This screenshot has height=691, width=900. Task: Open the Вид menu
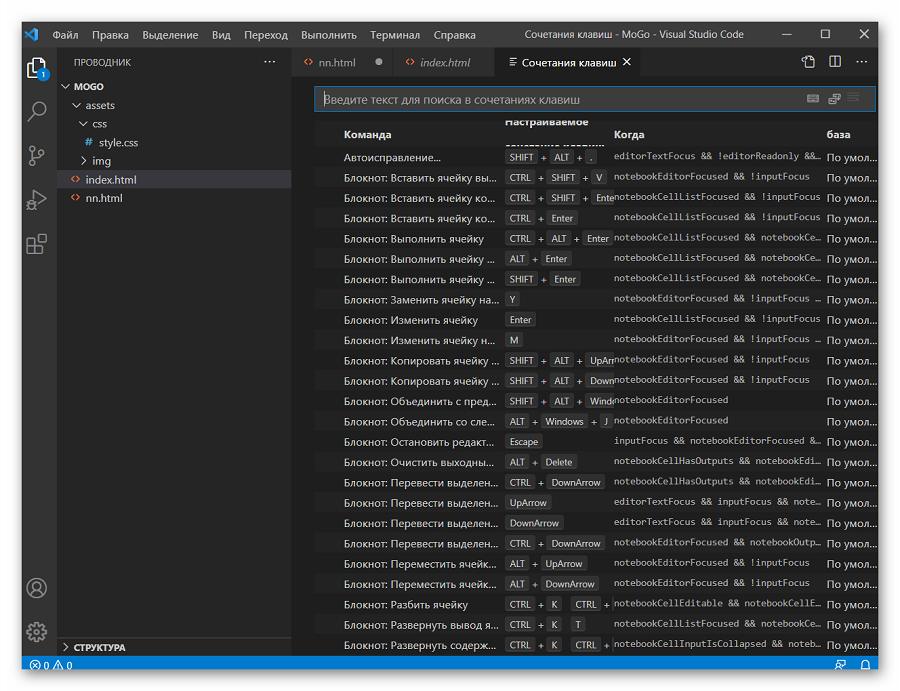point(221,34)
